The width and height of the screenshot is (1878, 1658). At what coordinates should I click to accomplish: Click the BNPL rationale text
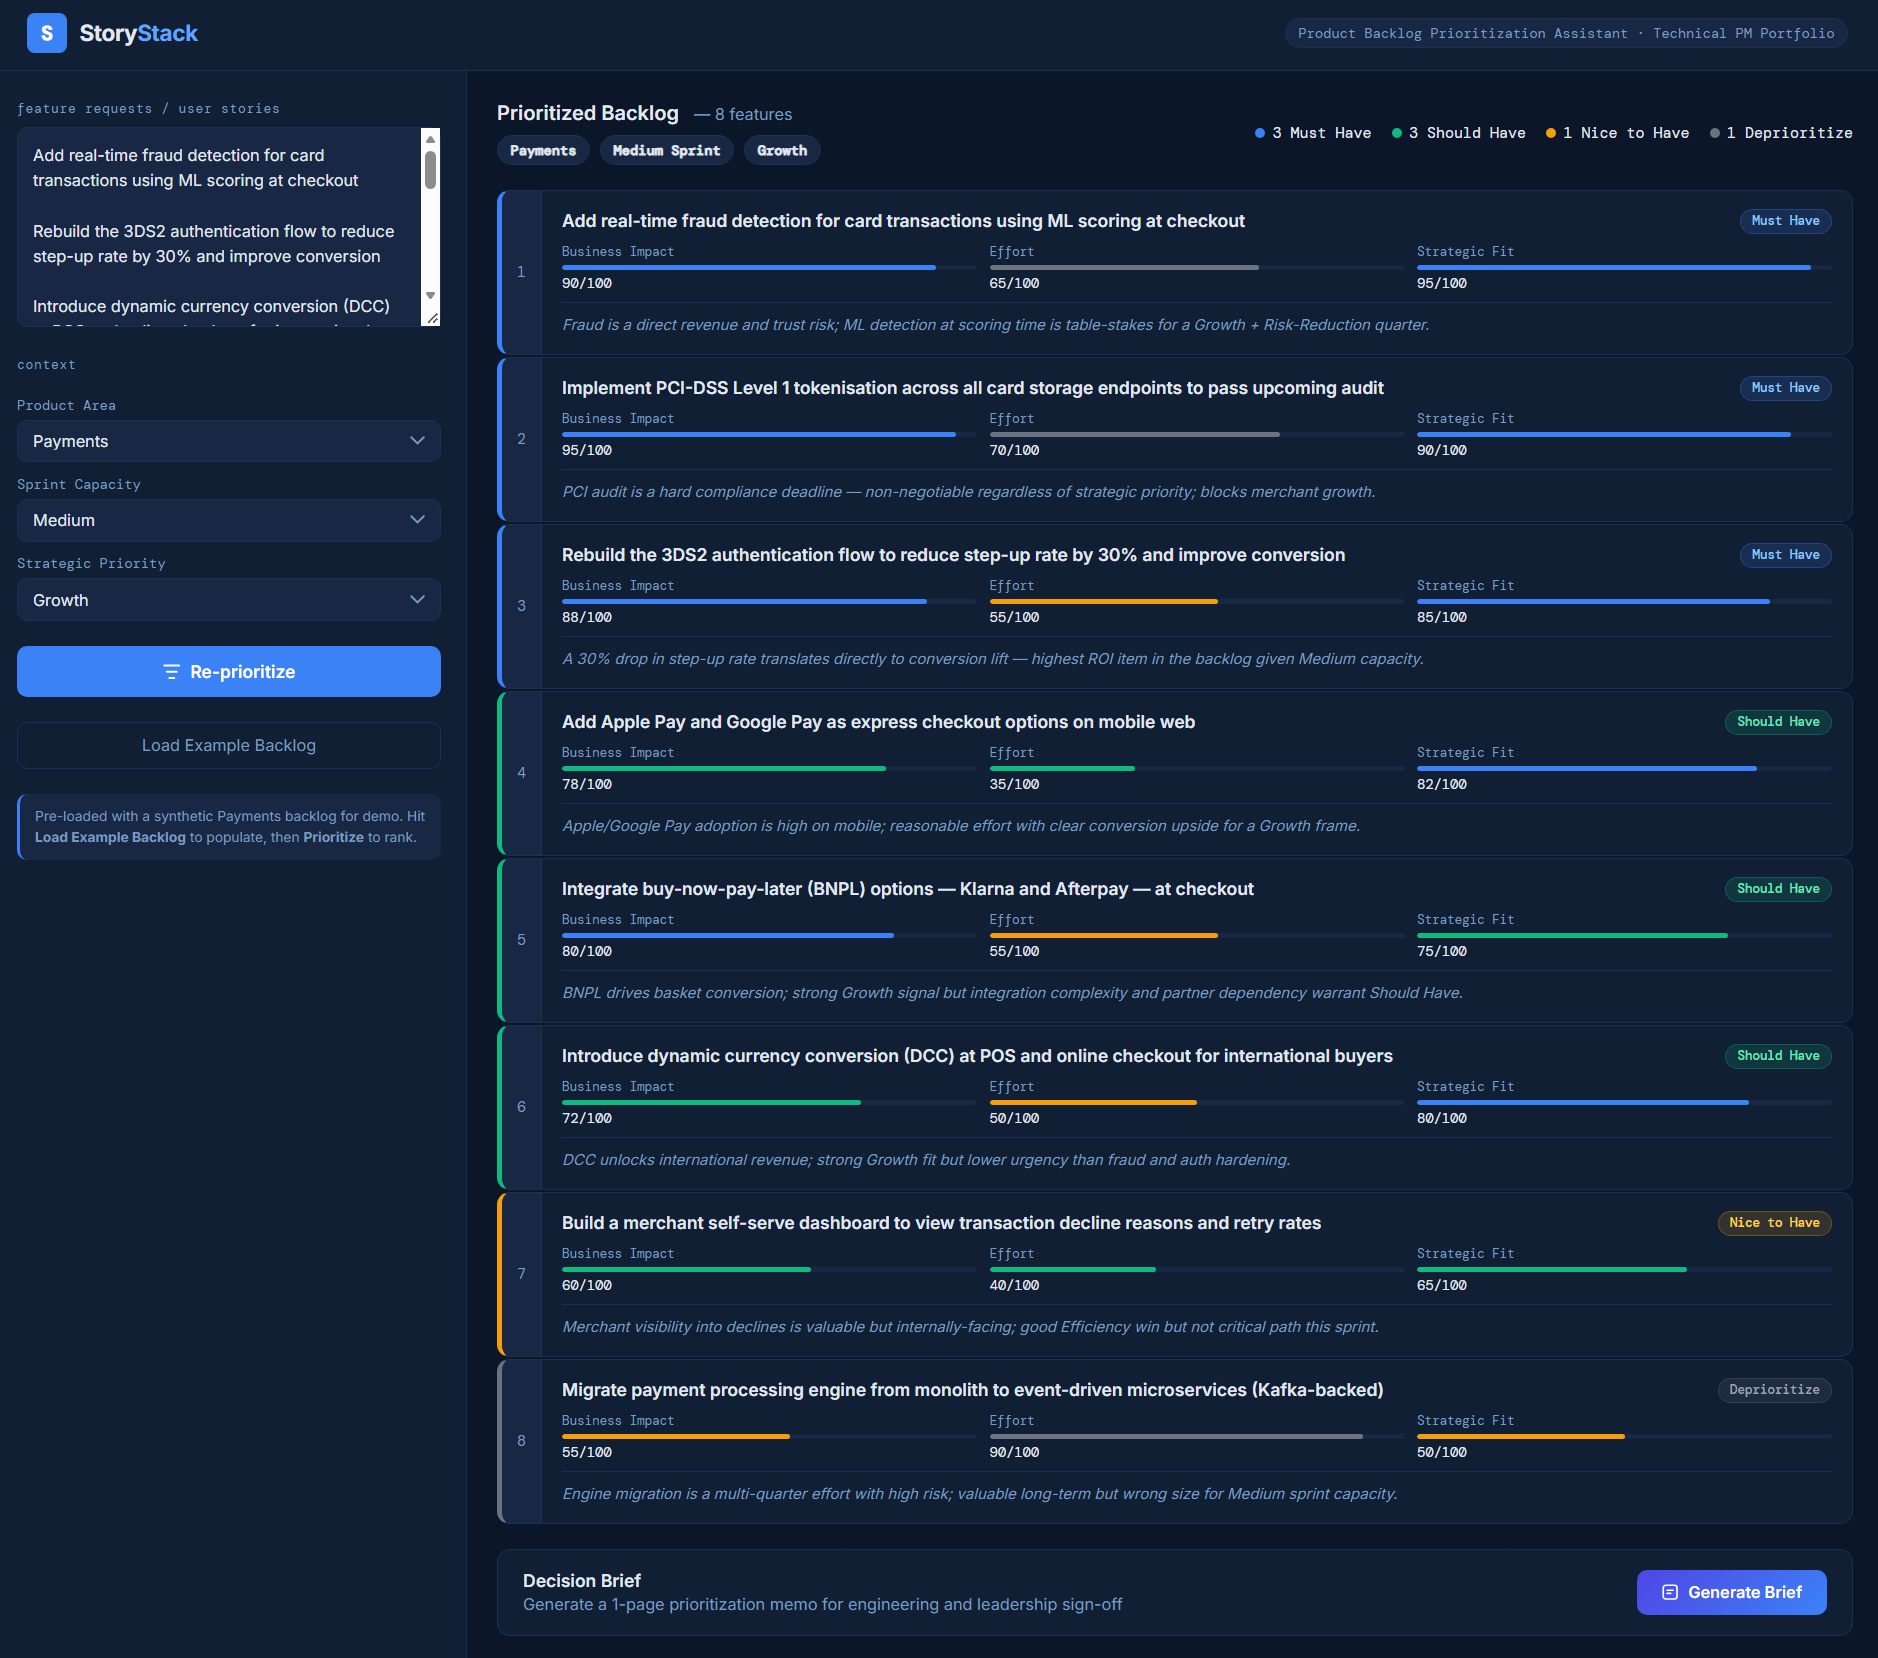[x=1012, y=993]
